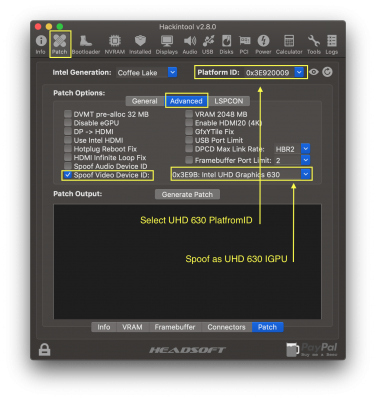Open the 0x3E9B Intel UHD Graphics 630 dropdown
The image size is (376, 400).
coord(241,174)
